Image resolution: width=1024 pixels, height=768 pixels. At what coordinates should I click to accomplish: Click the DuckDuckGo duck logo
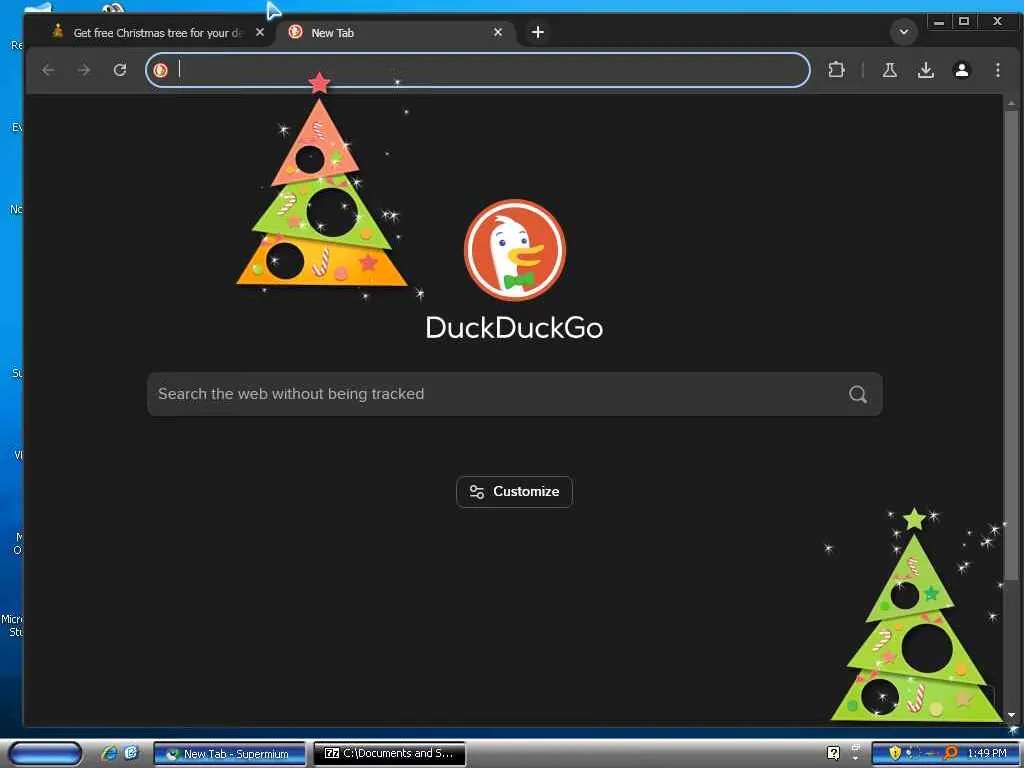(x=515, y=250)
